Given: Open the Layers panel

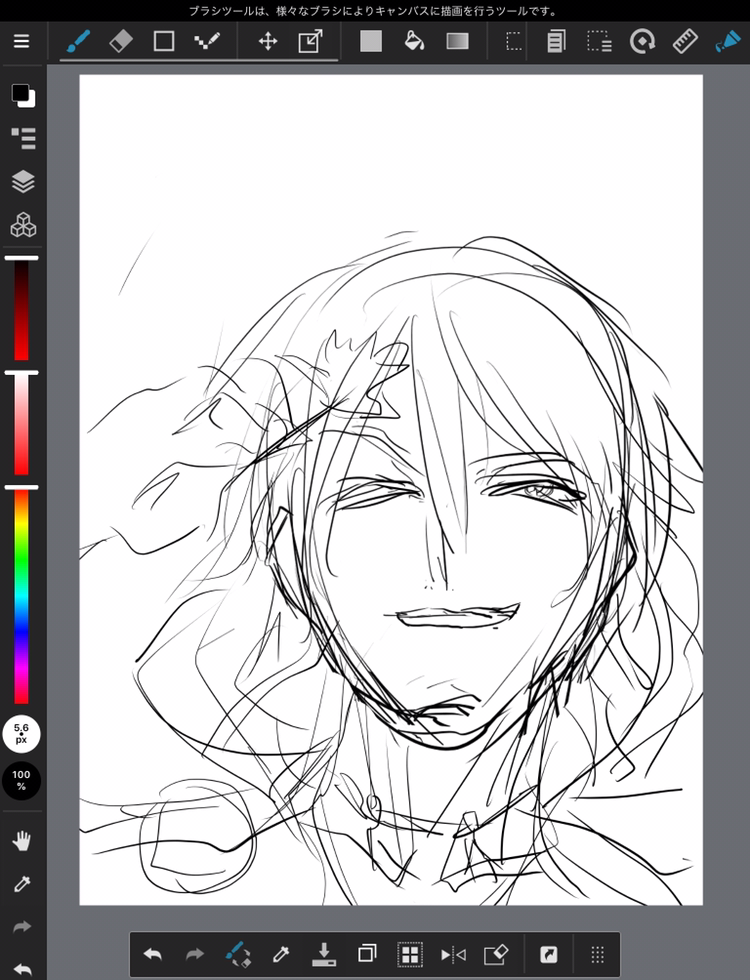Looking at the screenshot, I should [x=23, y=181].
